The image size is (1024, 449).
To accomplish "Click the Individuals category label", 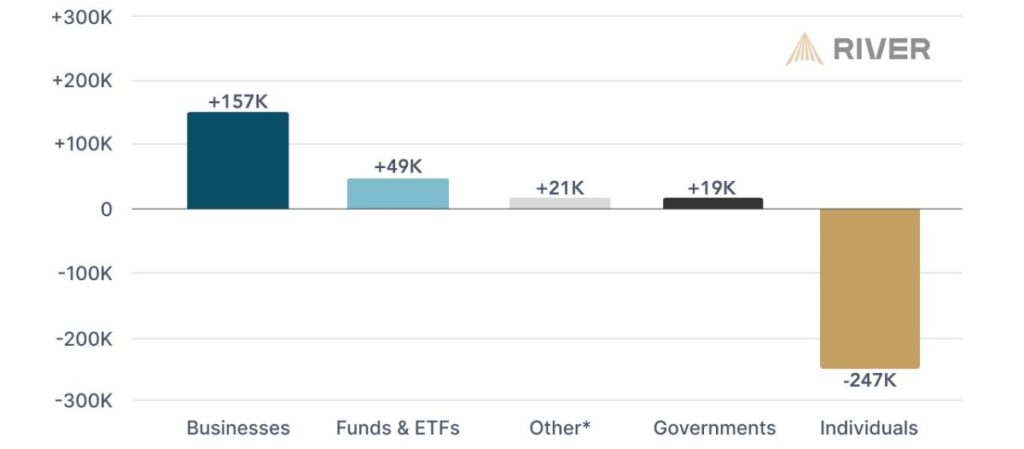I will pos(869,428).
